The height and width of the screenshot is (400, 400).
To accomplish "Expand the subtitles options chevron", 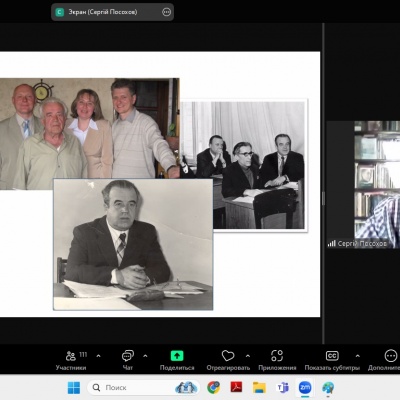I will click(357, 356).
